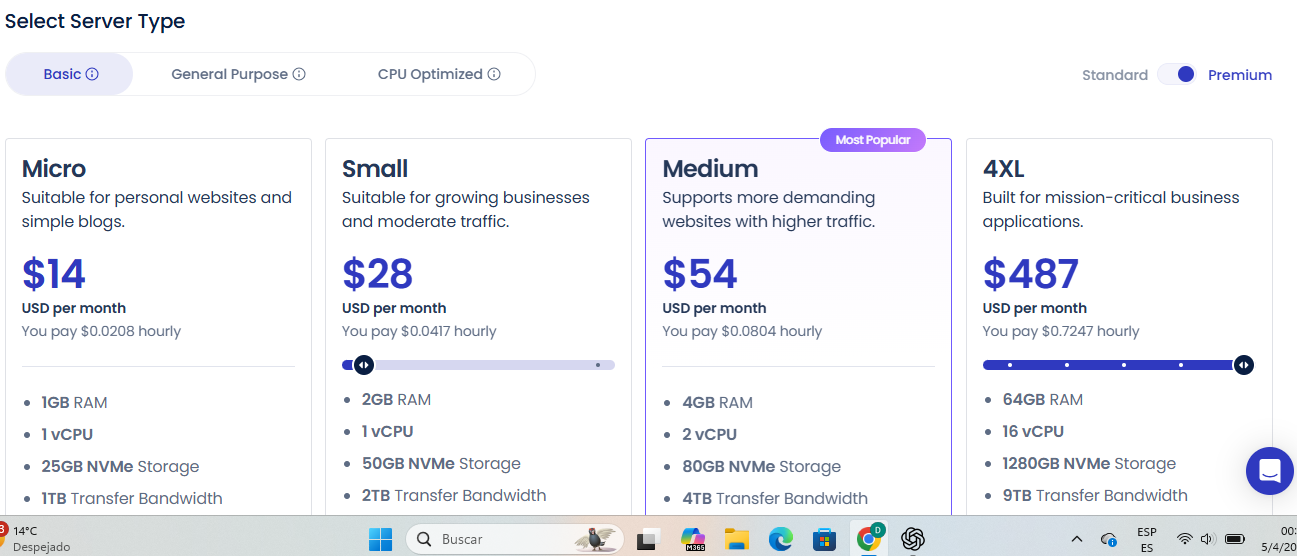Switch to the General Purpose tab
1297x556 pixels.
tap(238, 74)
